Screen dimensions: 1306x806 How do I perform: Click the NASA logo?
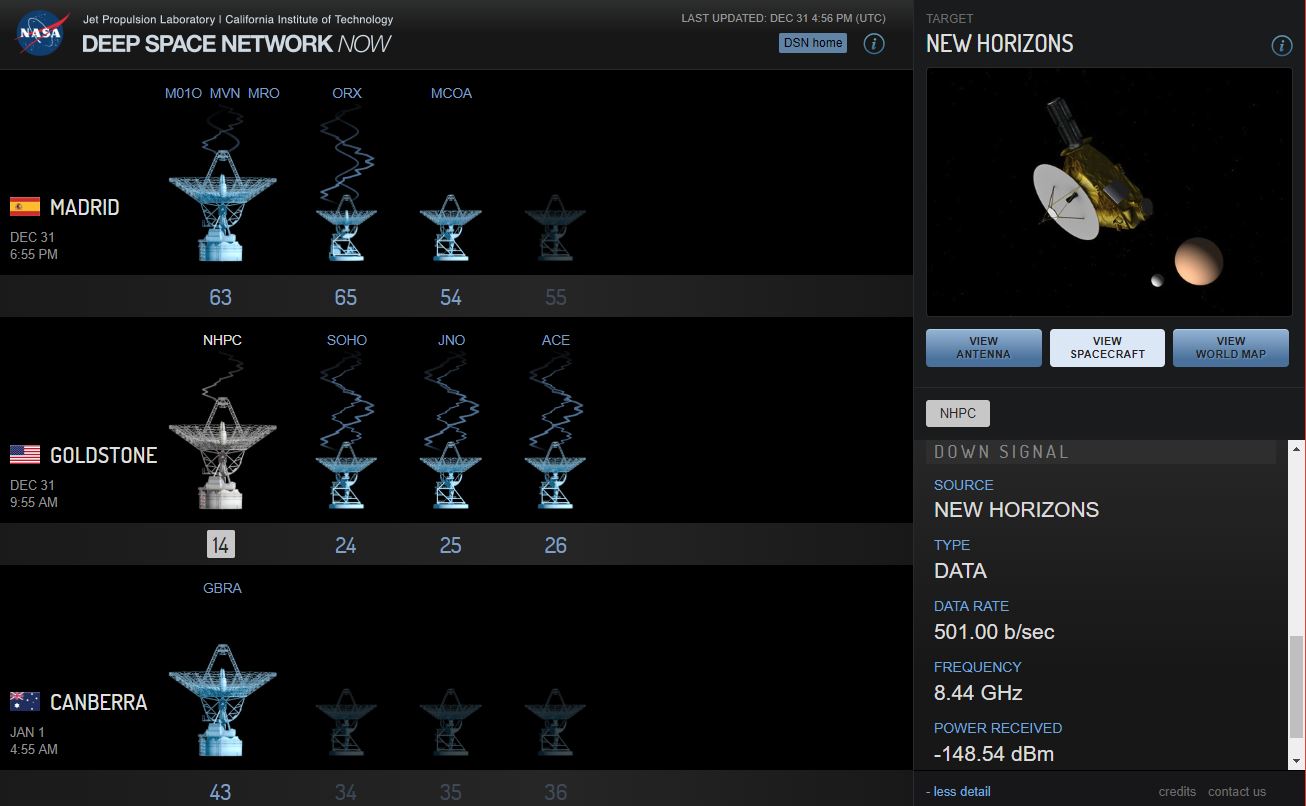[40, 33]
